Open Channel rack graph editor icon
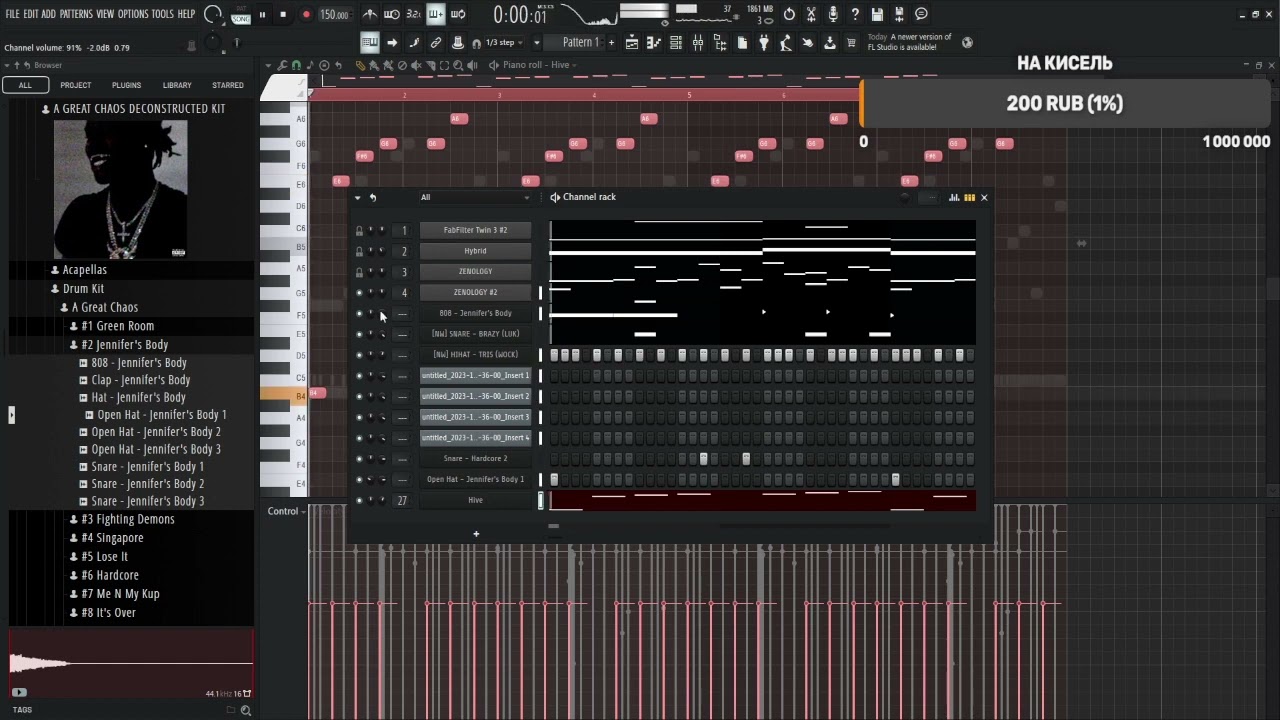This screenshot has height=720, width=1280. [954, 197]
